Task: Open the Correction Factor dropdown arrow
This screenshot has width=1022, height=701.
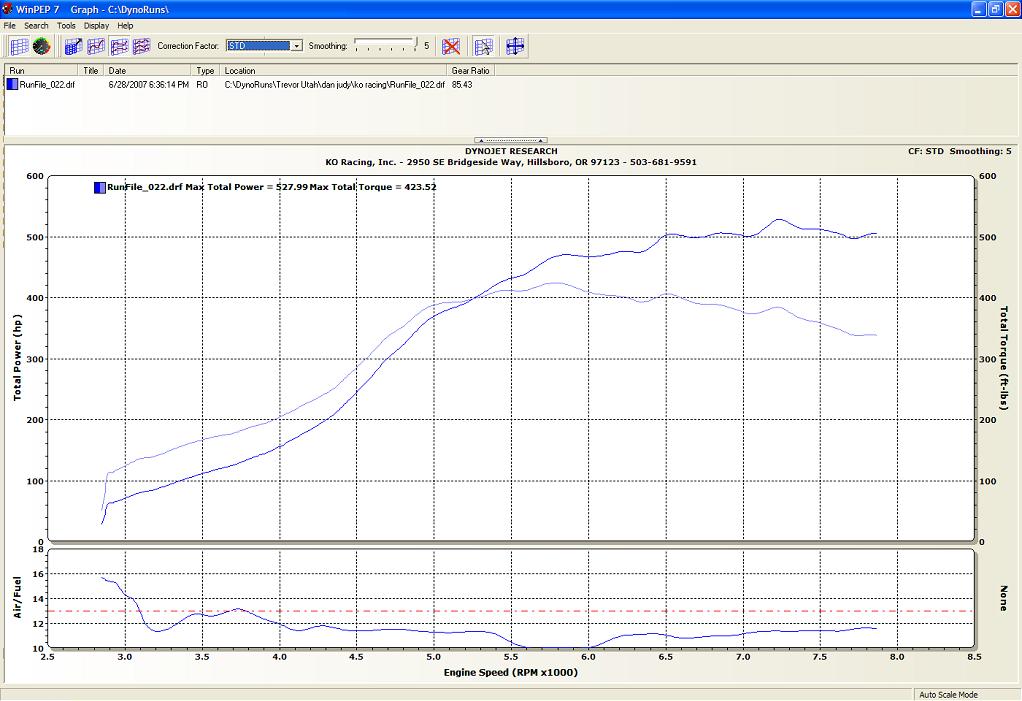Action: pyautogui.click(x=296, y=46)
